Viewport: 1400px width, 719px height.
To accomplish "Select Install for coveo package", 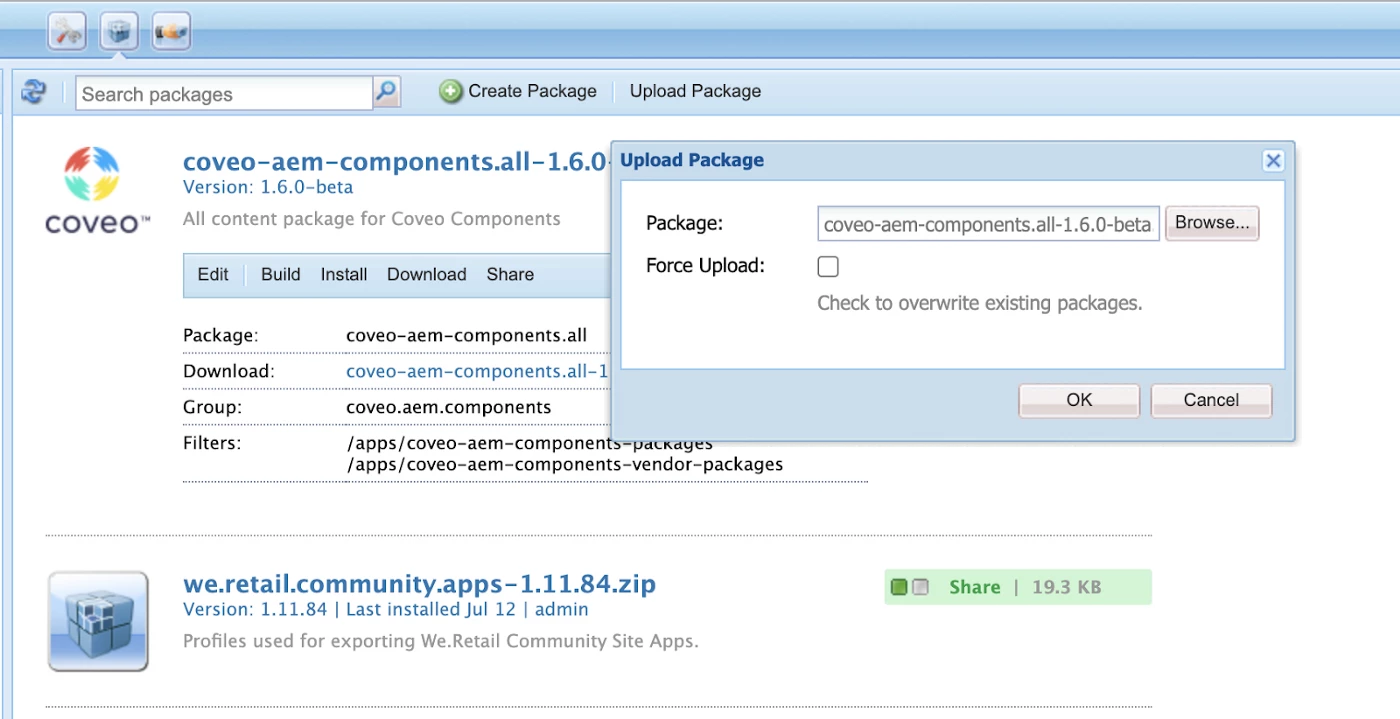I will click(344, 274).
